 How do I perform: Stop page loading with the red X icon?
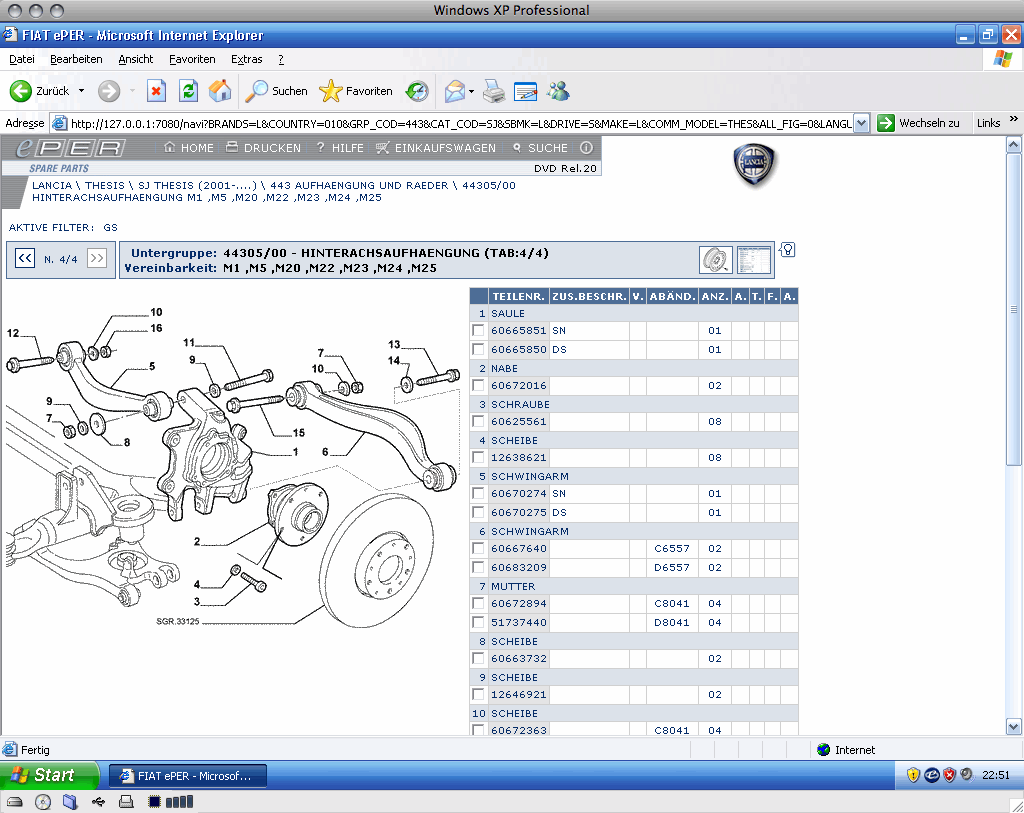(156, 91)
